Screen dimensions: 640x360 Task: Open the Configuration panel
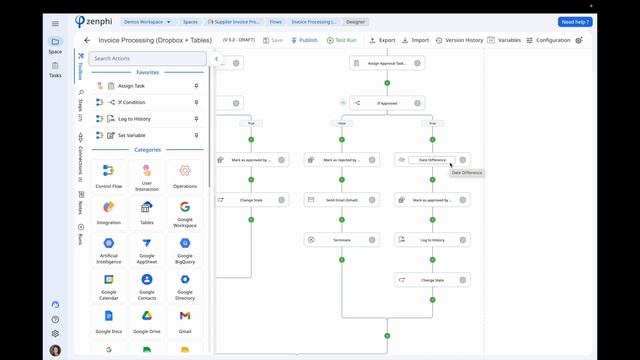(548, 40)
